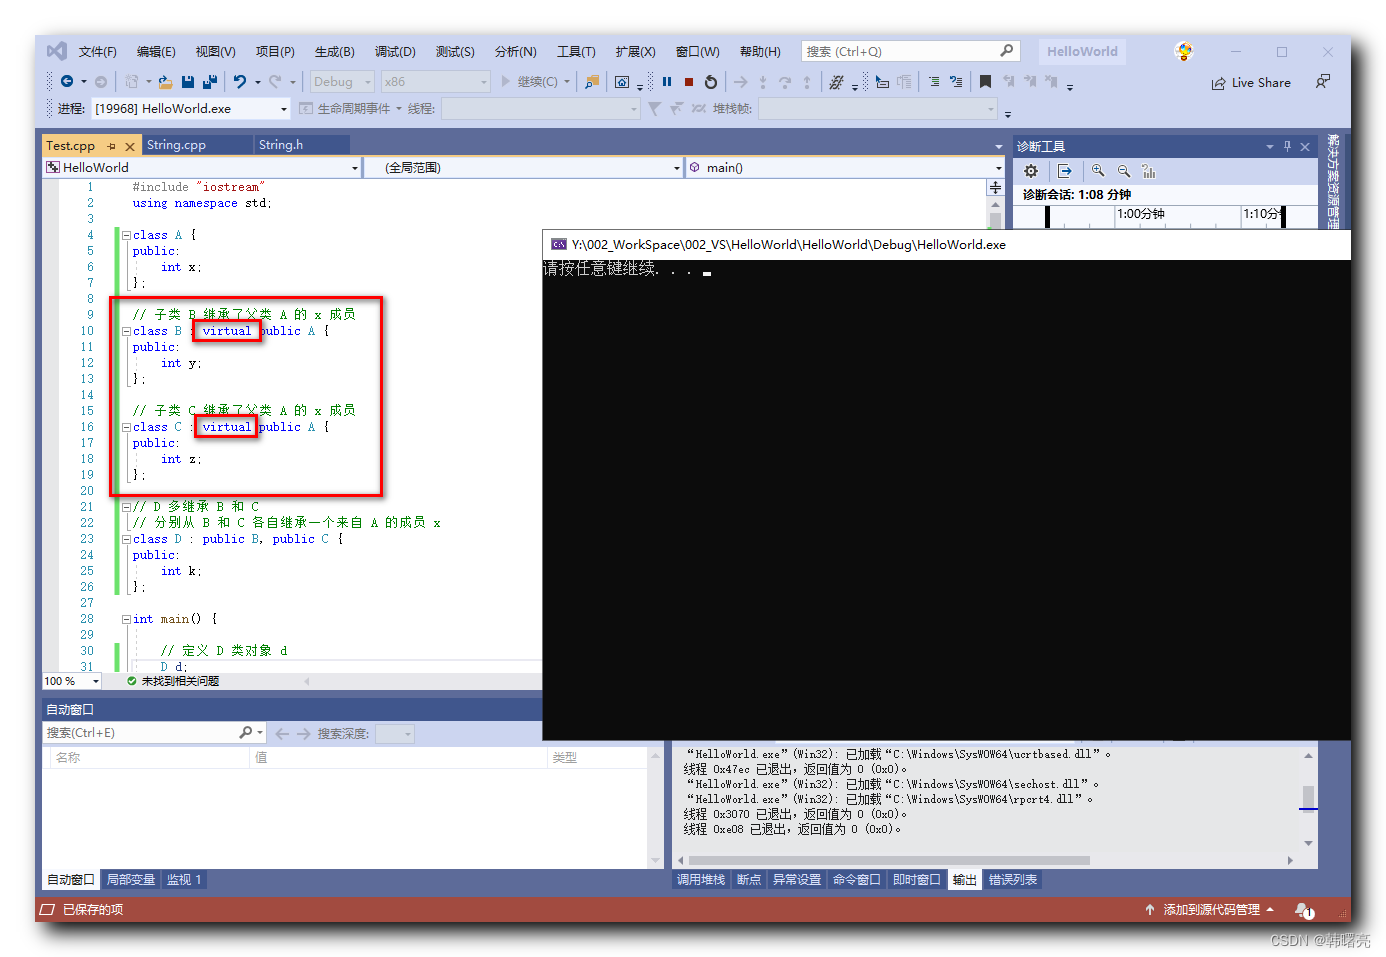Toggle auto-hide pin on Diagnostic Tools panel
The image size is (1386, 957).
(x=1287, y=146)
